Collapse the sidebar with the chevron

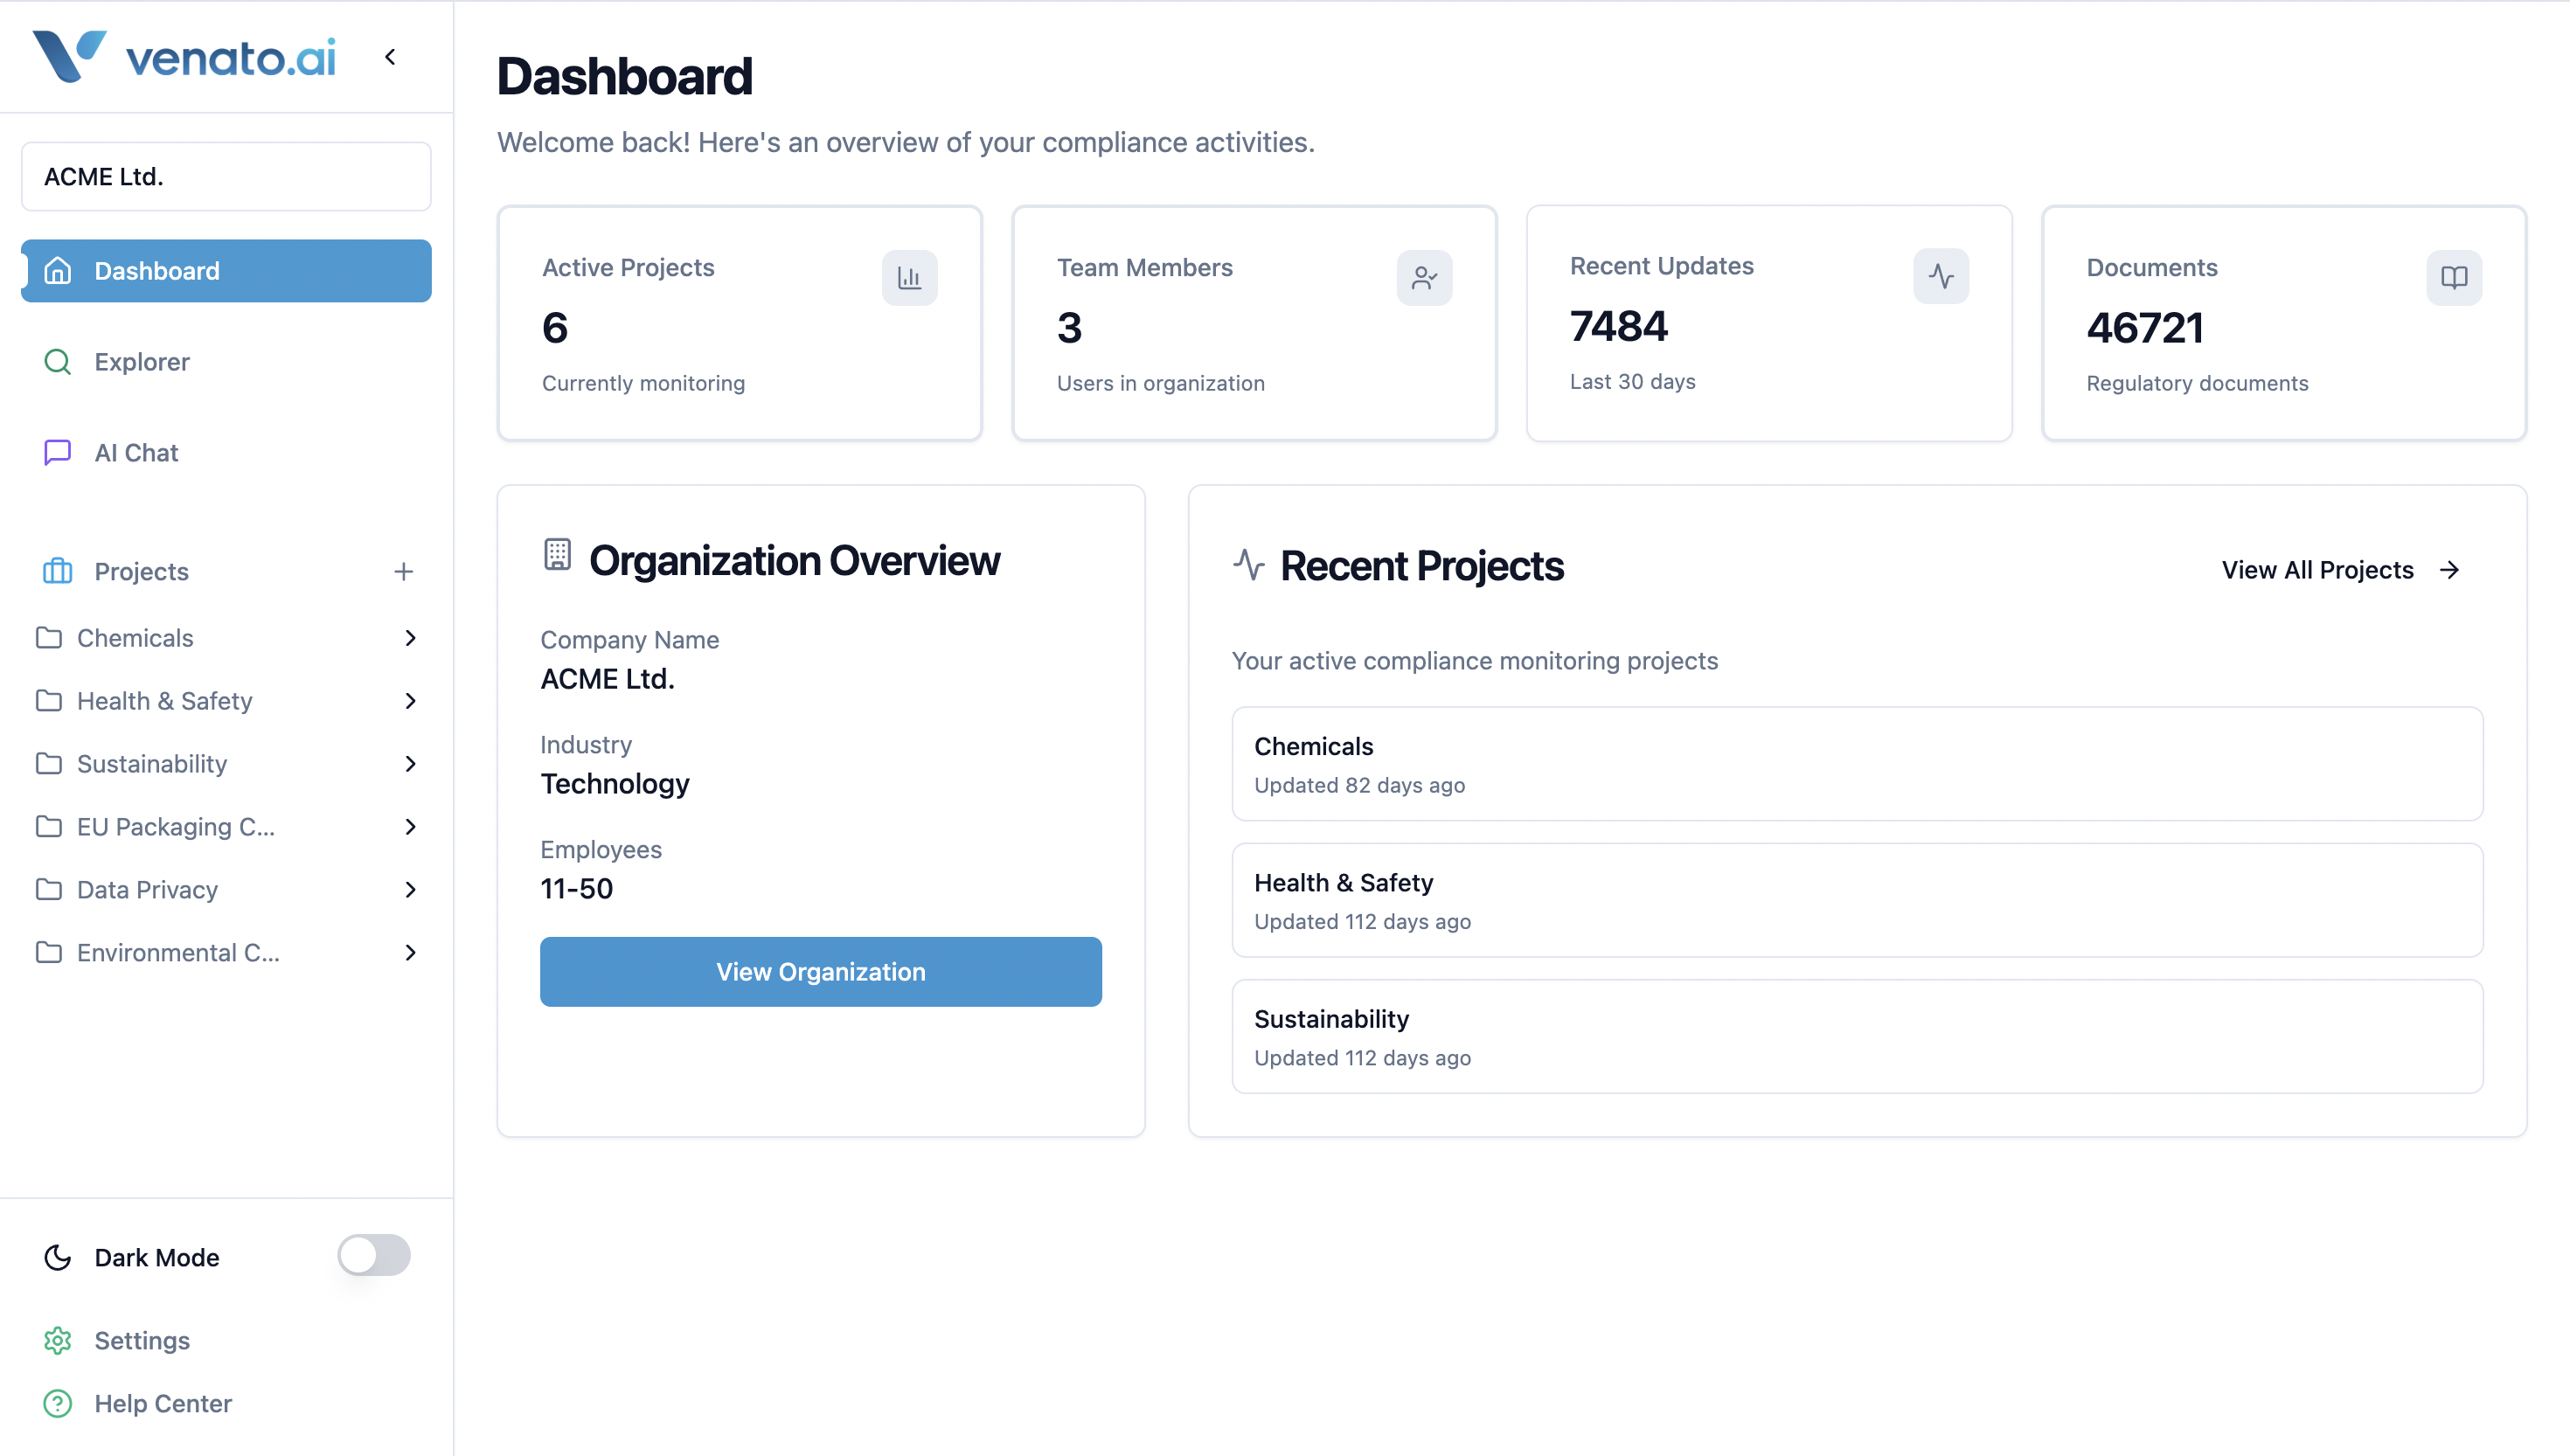(390, 57)
